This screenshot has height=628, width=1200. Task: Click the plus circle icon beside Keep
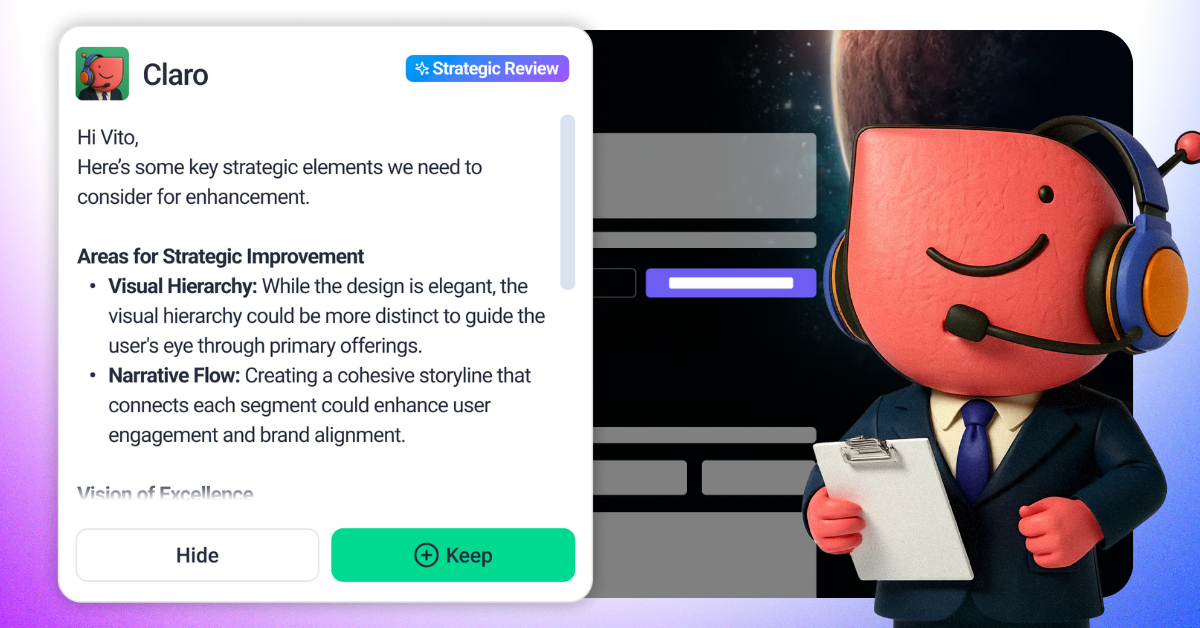click(426, 555)
